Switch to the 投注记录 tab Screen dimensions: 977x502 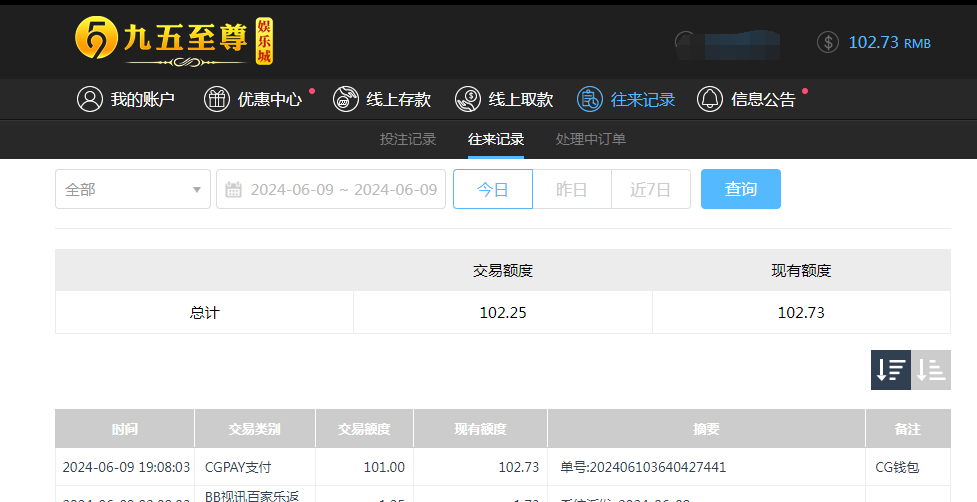click(x=408, y=139)
